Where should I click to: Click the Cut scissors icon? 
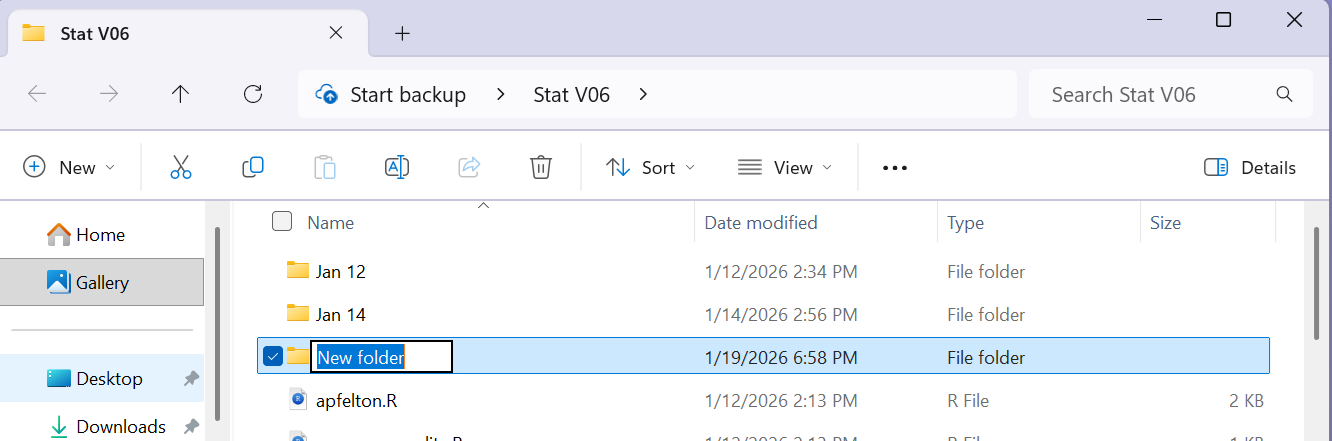point(181,167)
